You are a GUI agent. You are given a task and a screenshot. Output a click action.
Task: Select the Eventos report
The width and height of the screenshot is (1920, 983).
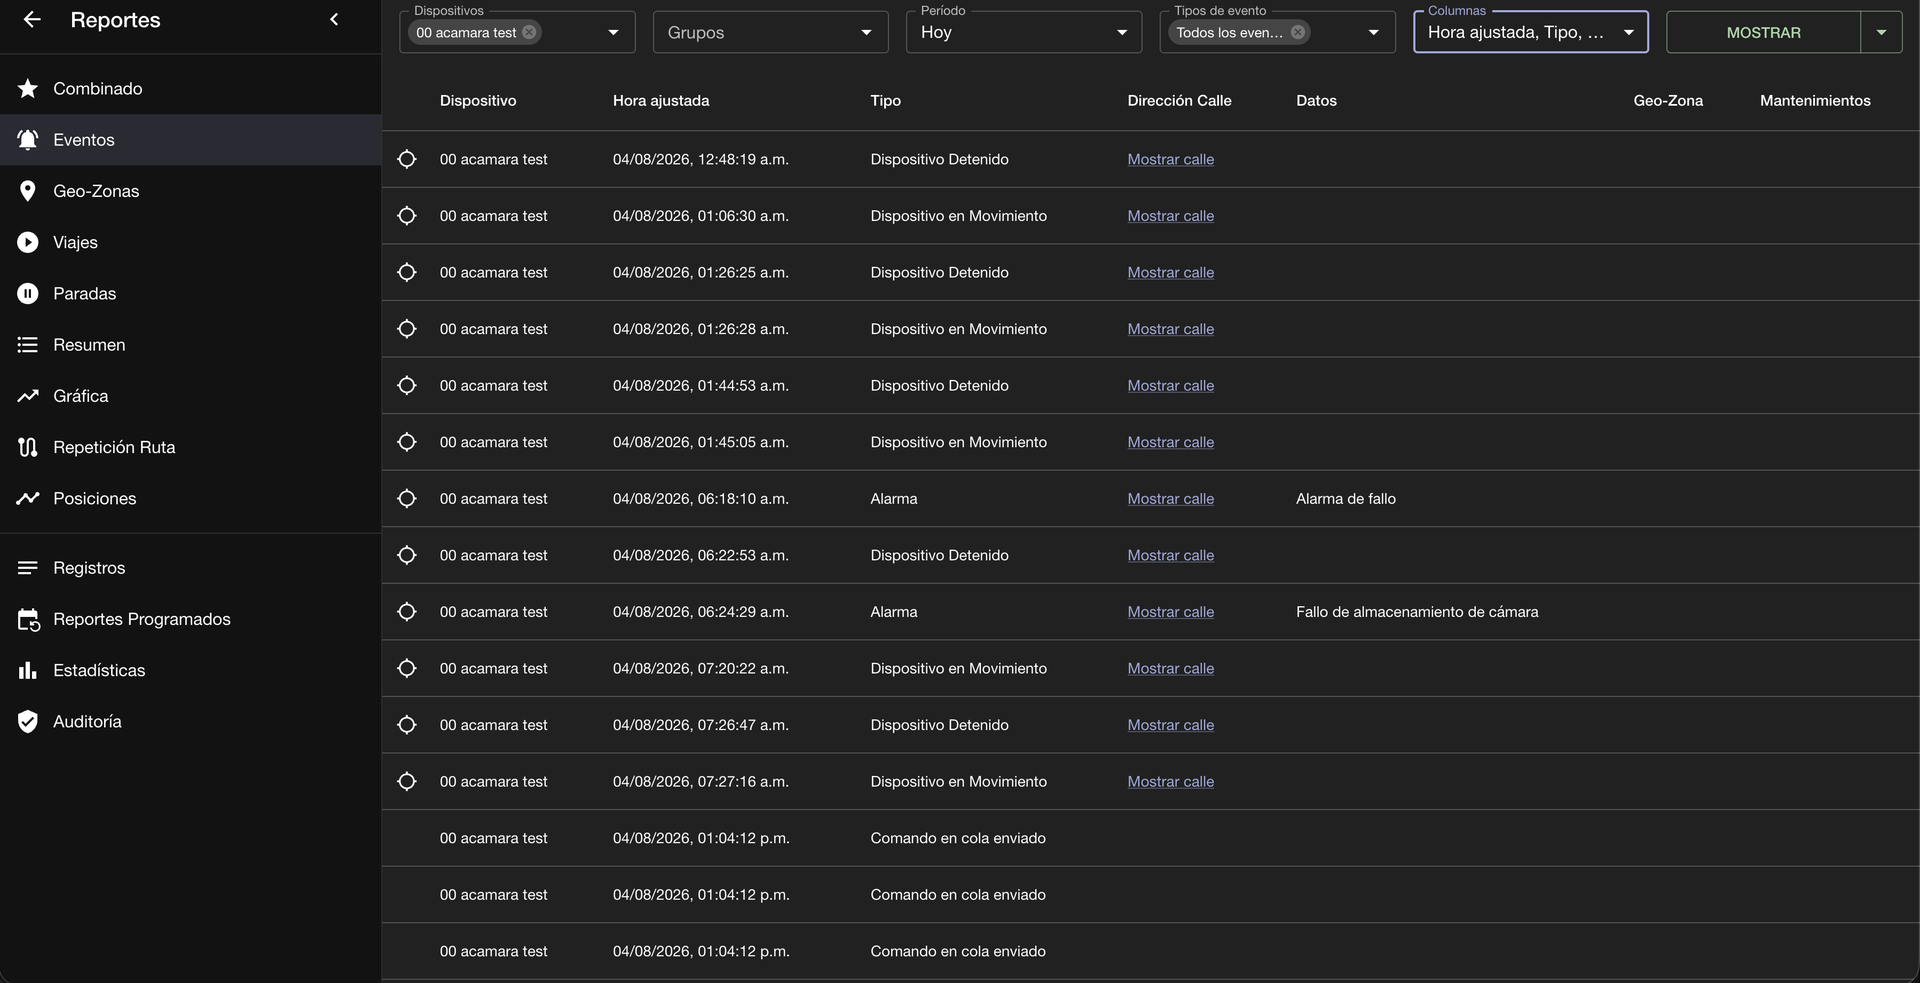190,140
